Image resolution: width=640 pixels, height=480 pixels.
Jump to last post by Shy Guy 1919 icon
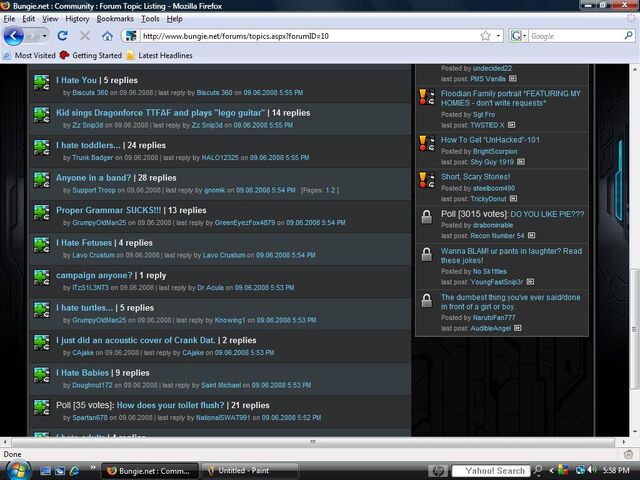(521, 162)
